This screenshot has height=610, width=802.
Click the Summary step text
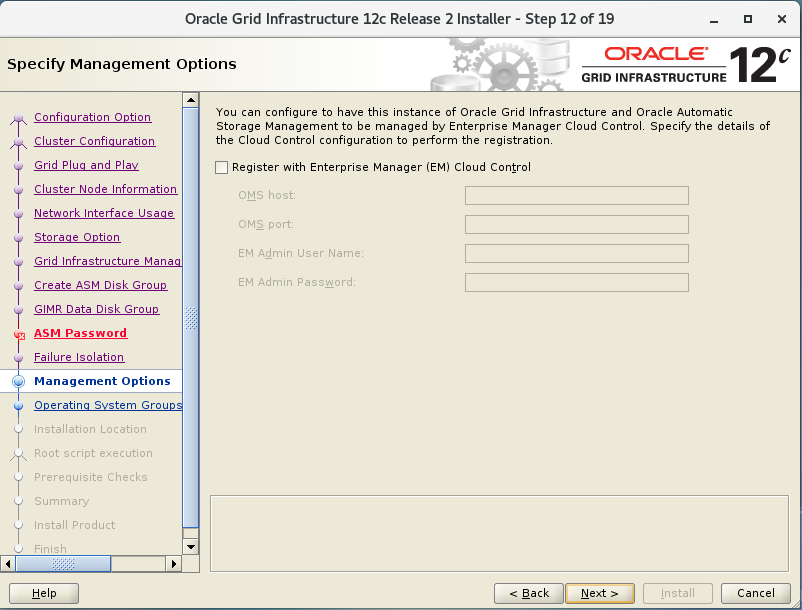(x=62, y=502)
